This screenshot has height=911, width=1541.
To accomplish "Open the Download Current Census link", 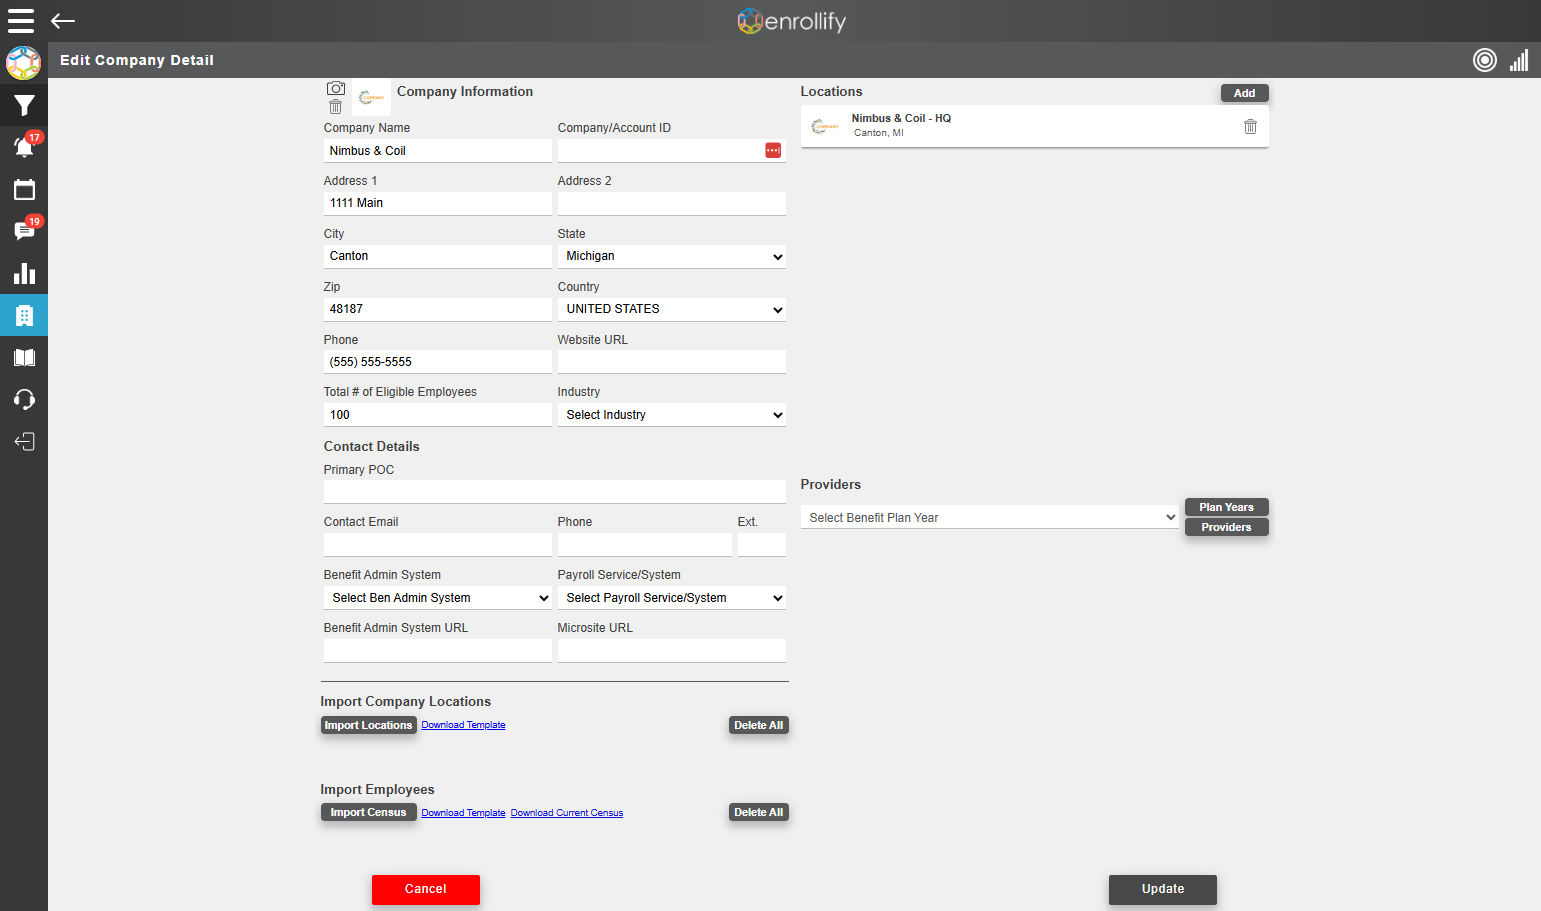I will tap(567, 813).
